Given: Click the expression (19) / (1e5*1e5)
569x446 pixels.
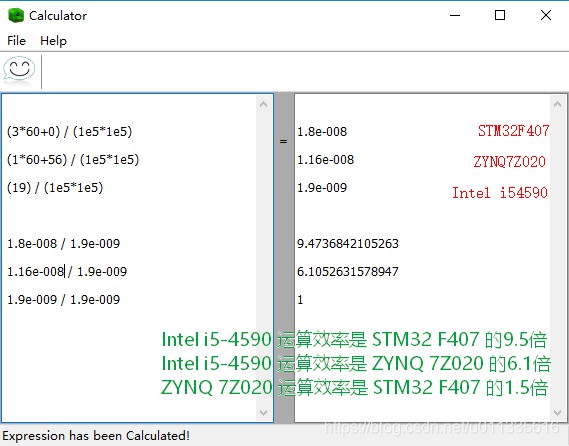Looking at the screenshot, I should click(x=55, y=187).
